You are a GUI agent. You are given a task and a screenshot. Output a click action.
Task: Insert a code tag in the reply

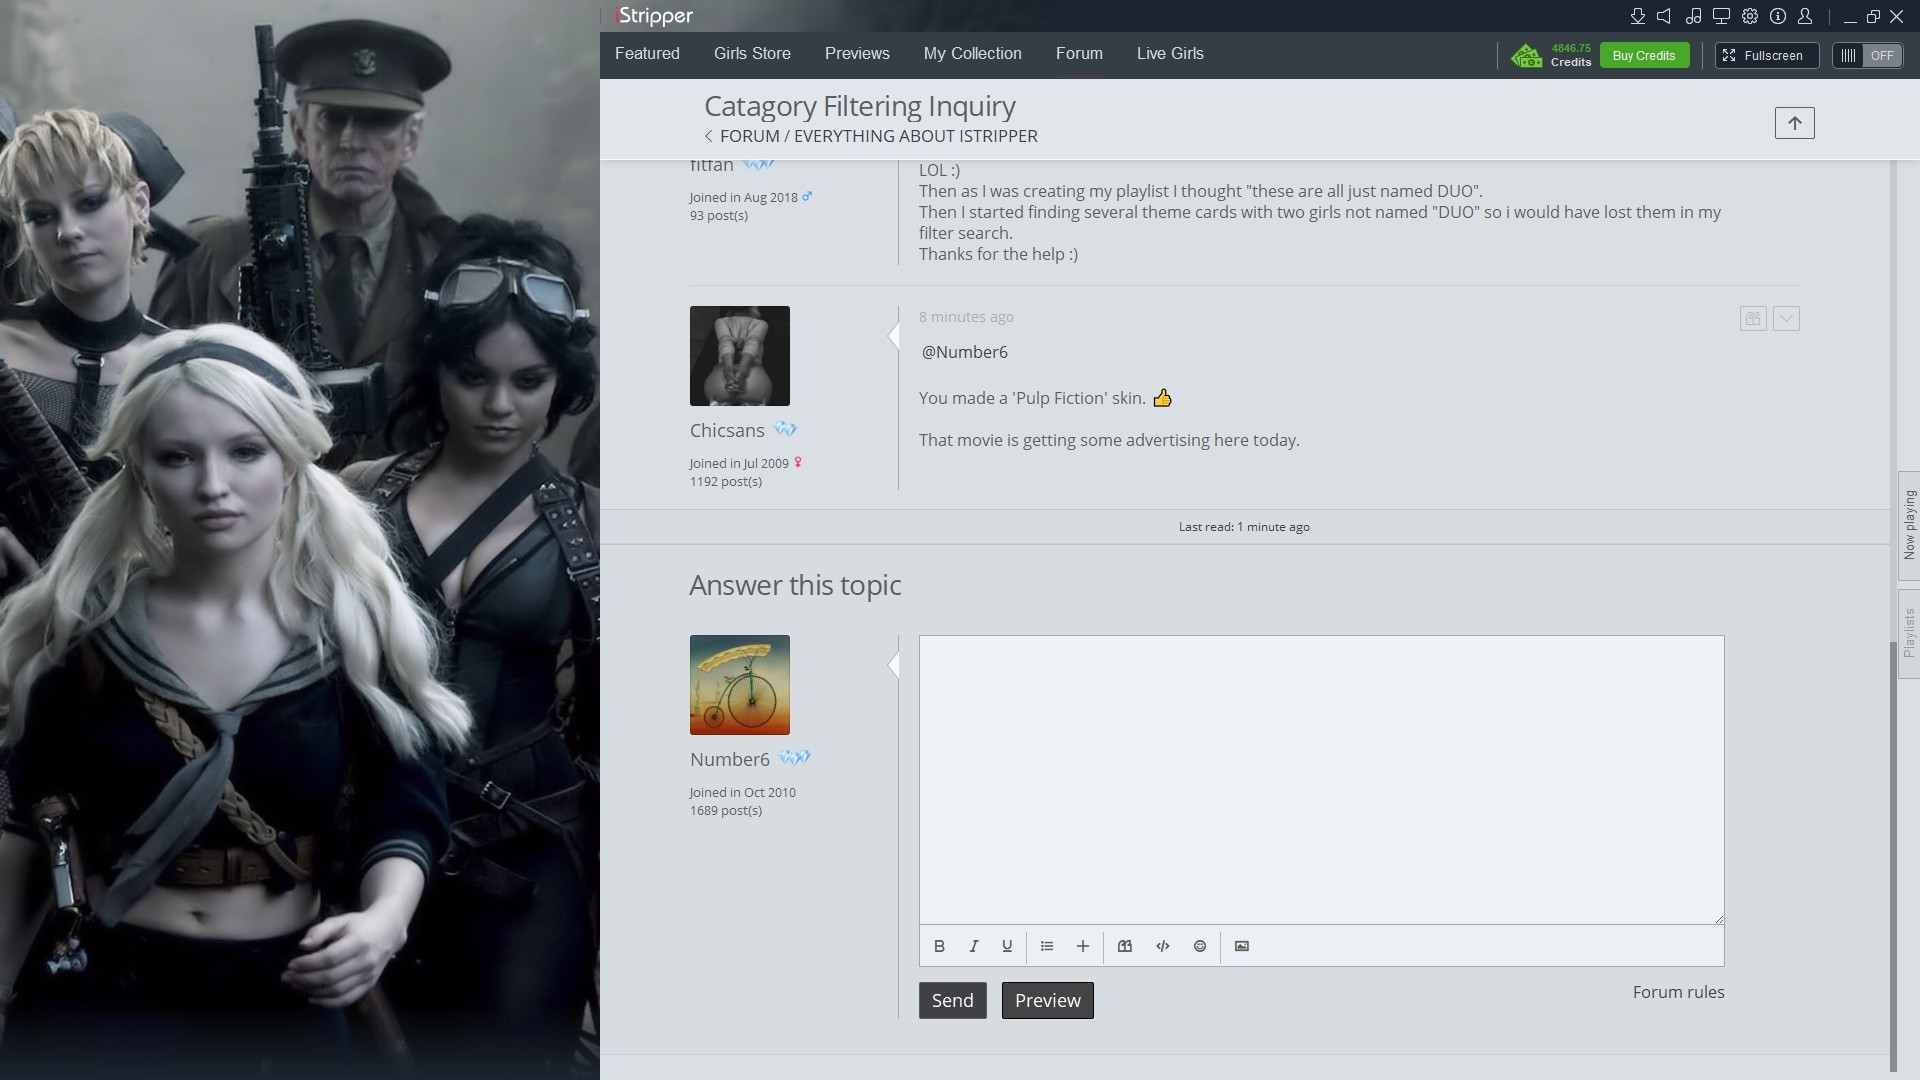1163,946
